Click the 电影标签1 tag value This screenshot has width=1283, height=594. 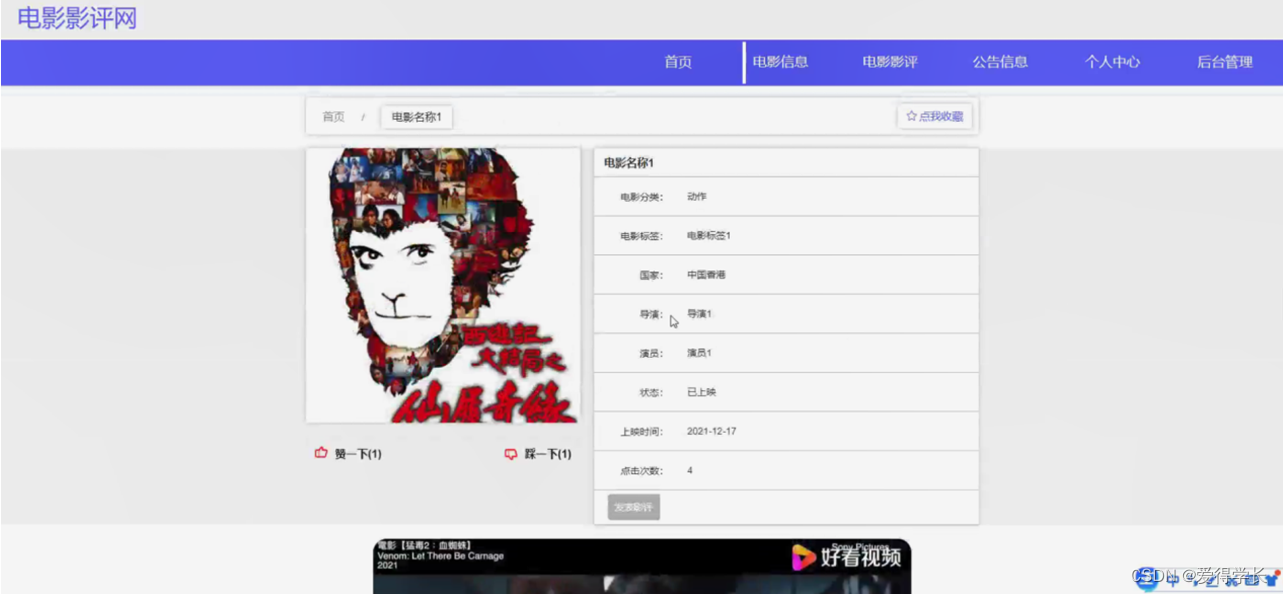click(x=709, y=236)
